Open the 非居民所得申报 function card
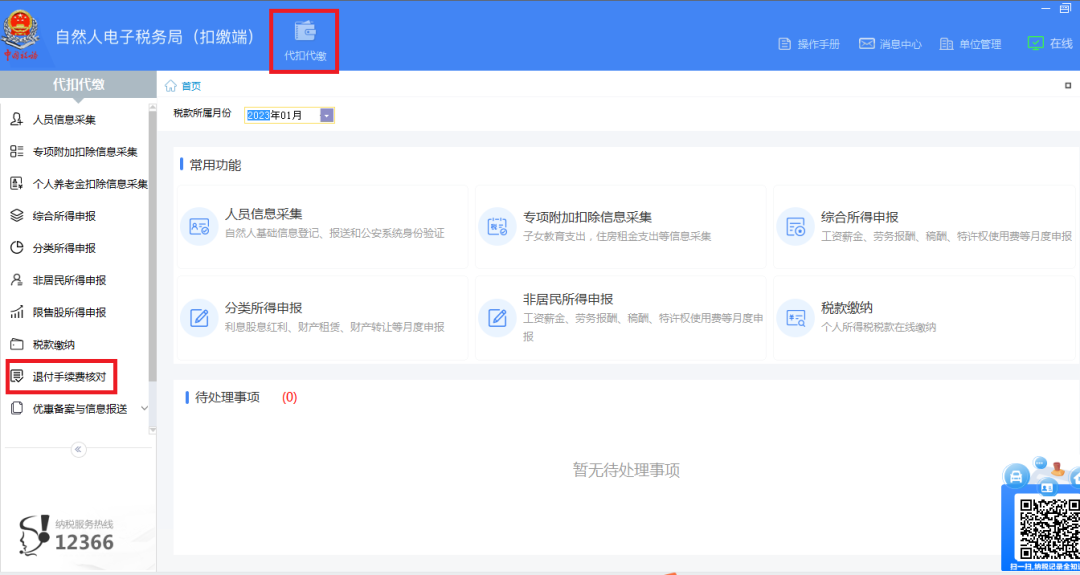The image size is (1080, 575). (621, 317)
